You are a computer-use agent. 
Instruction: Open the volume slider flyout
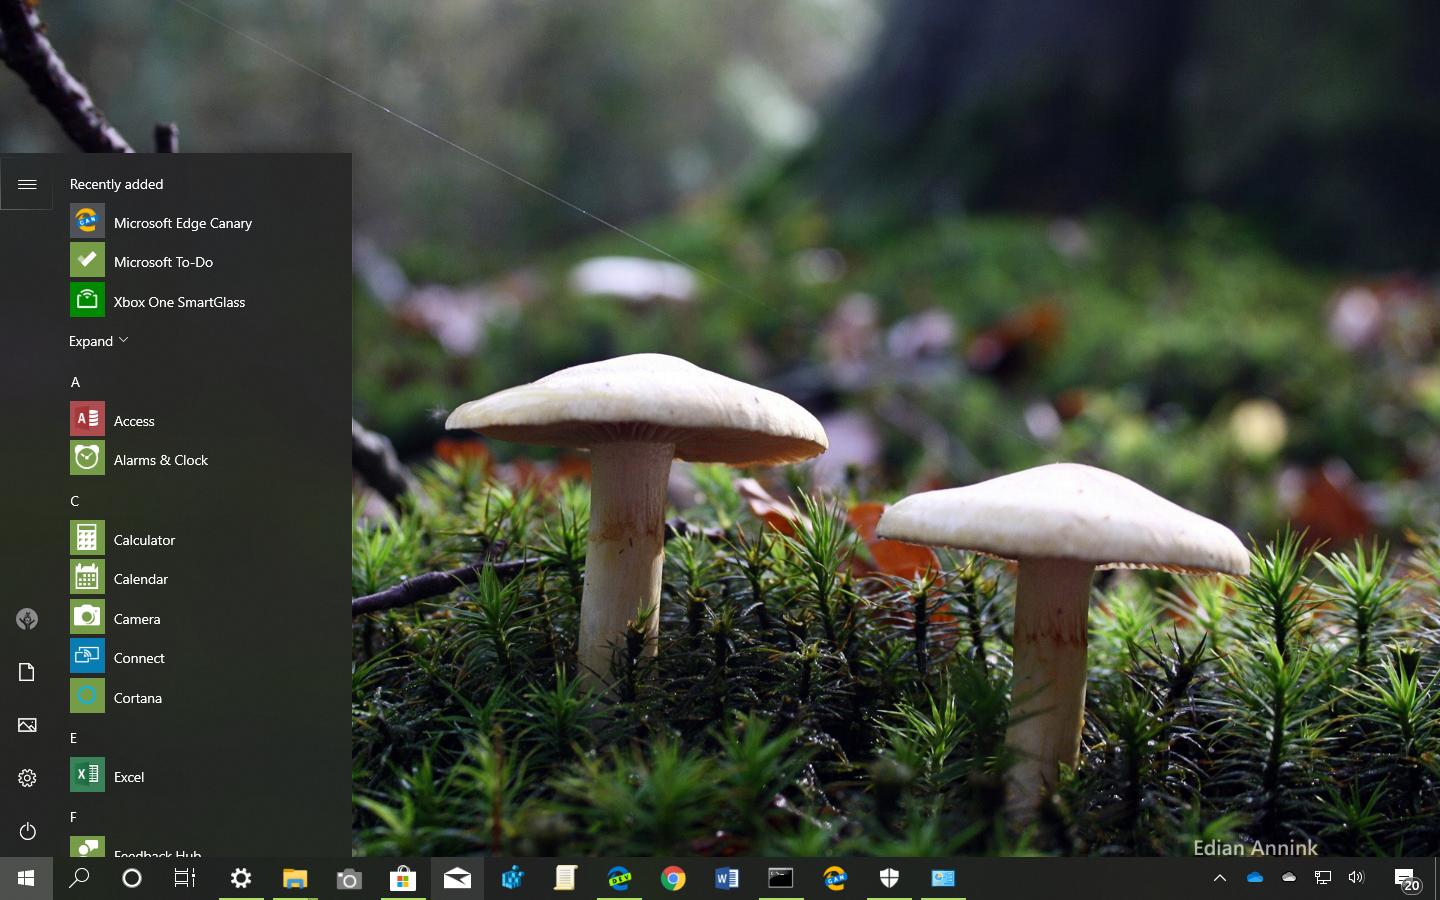(x=1355, y=878)
